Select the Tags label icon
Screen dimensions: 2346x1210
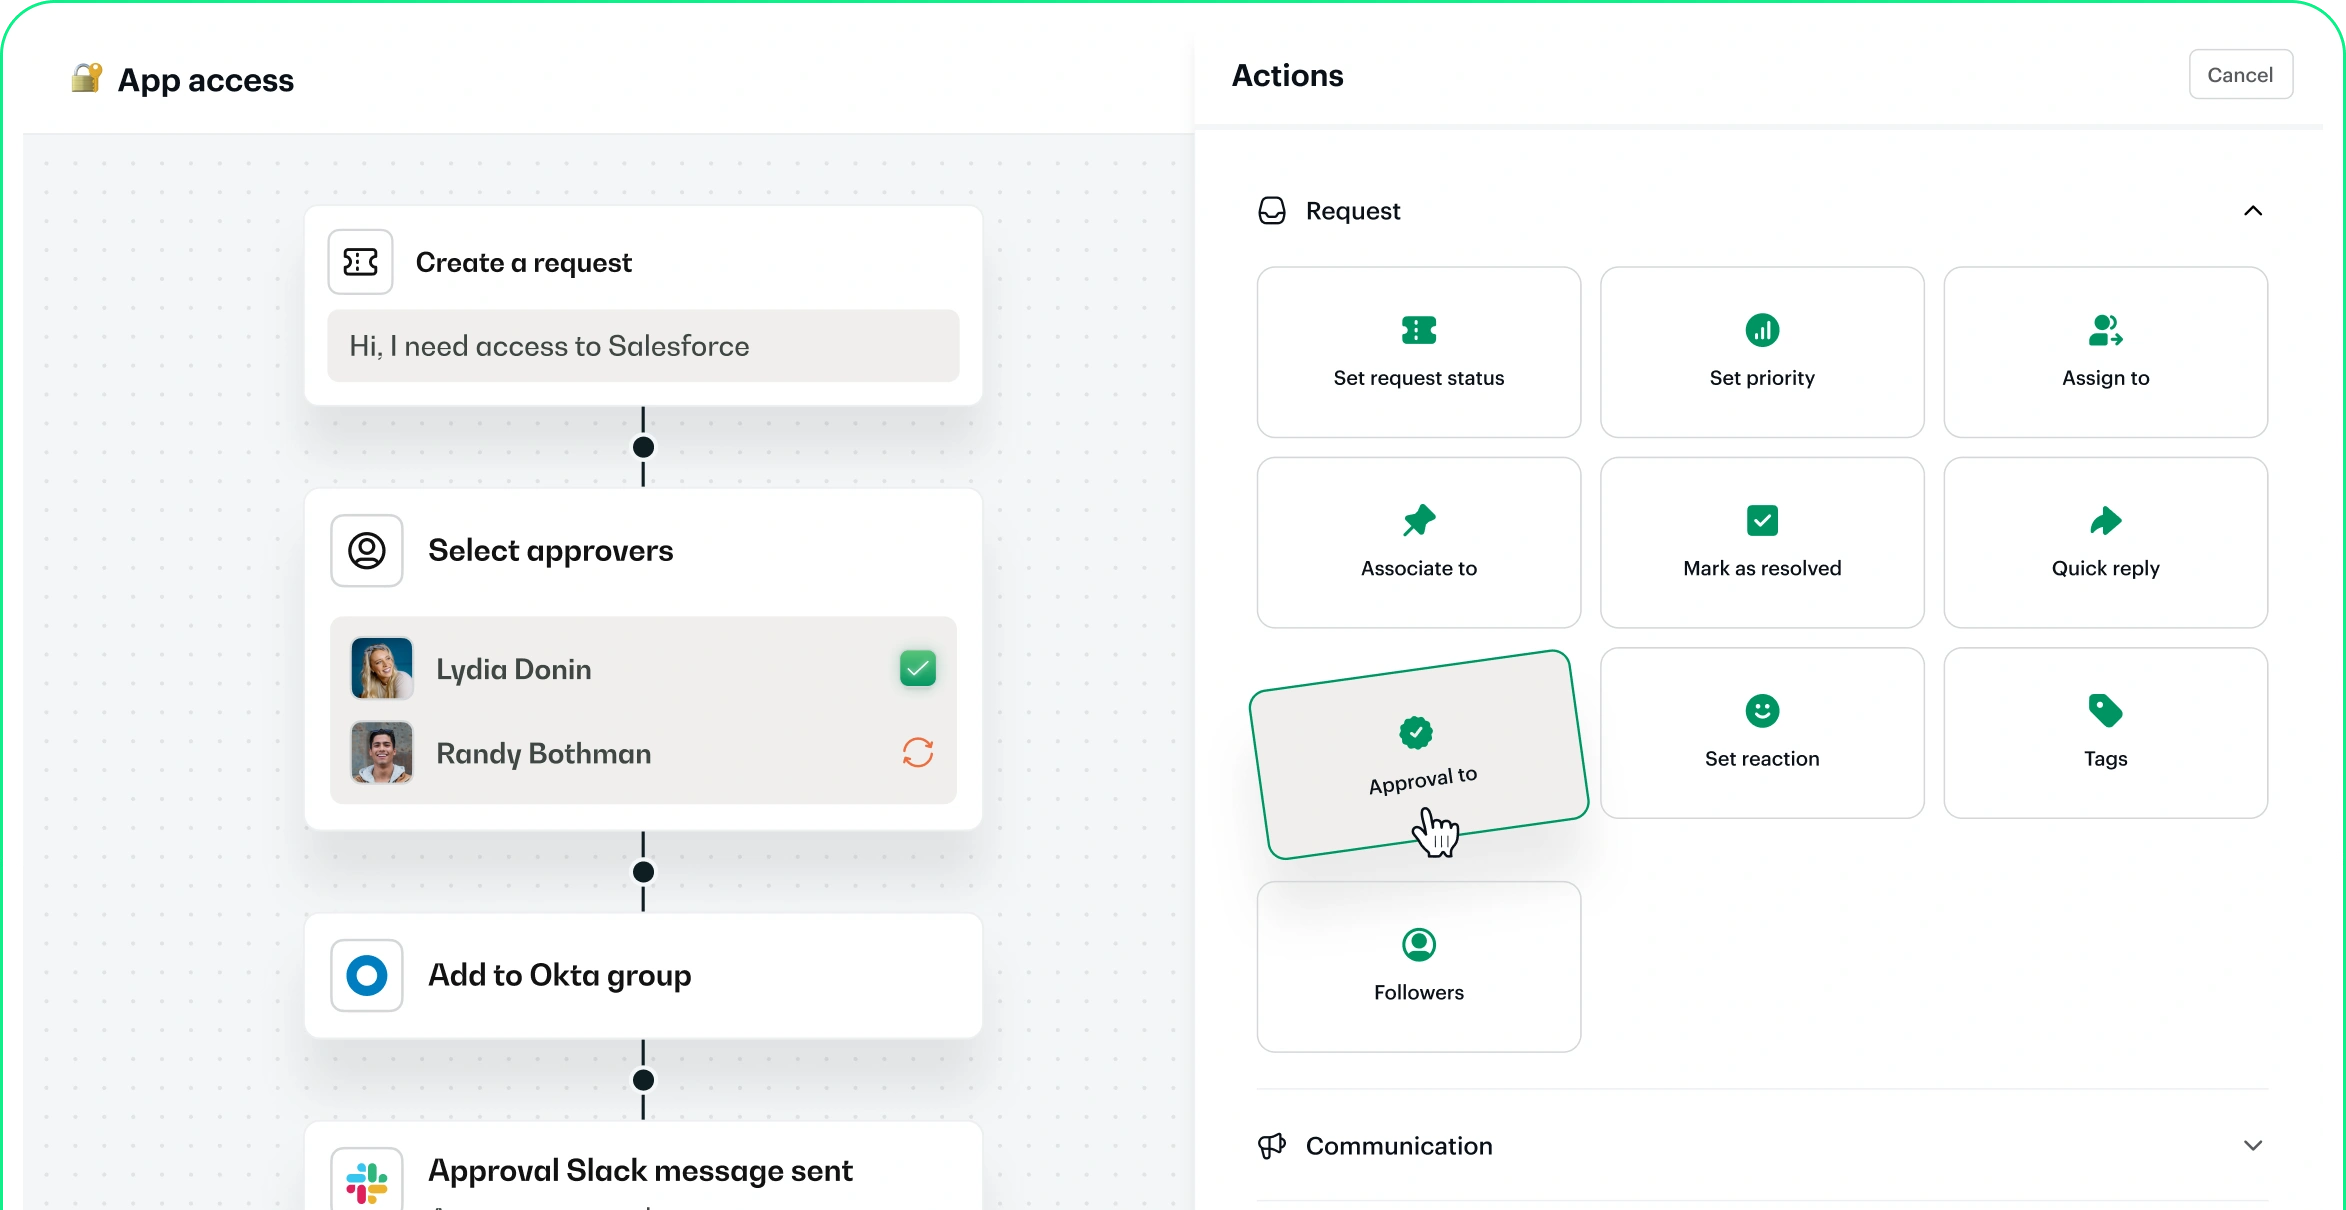point(2106,710)
